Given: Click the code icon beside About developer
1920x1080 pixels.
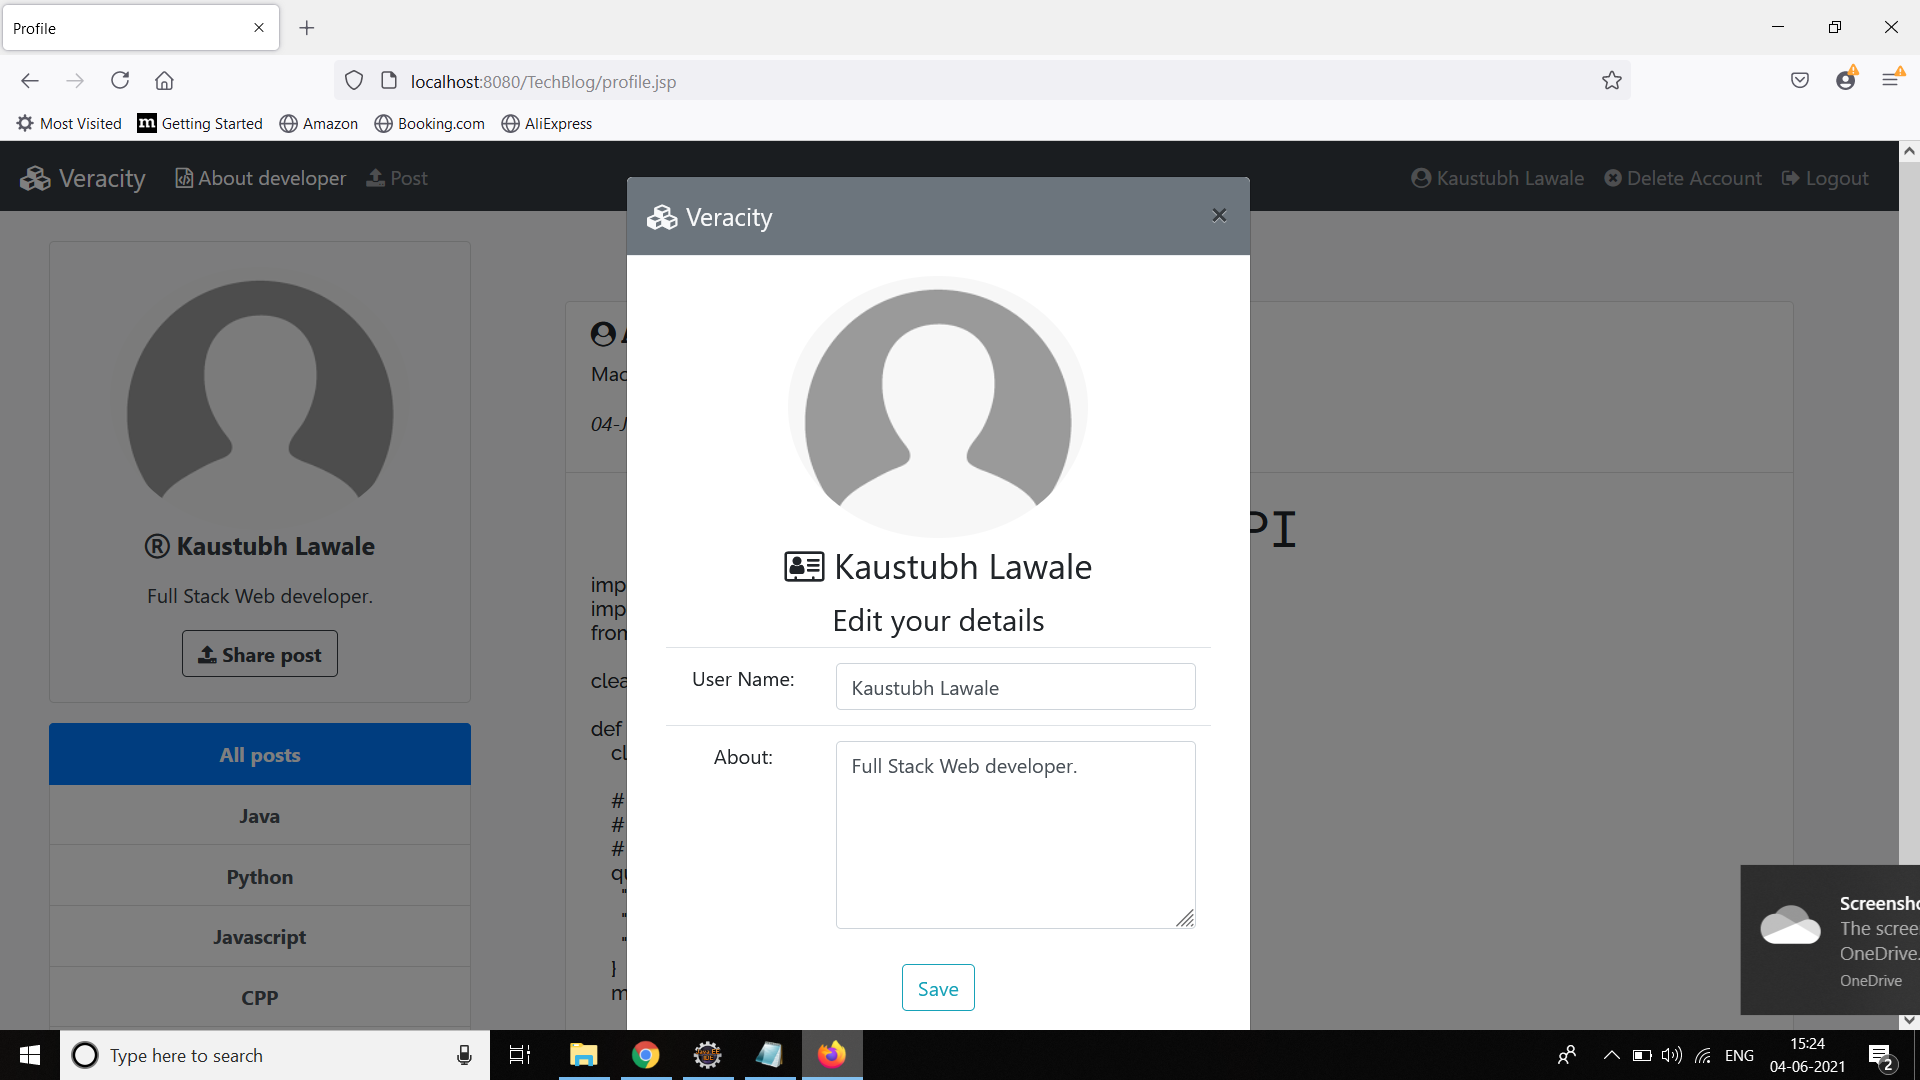Looking at the screenshot, I should 184,177.
